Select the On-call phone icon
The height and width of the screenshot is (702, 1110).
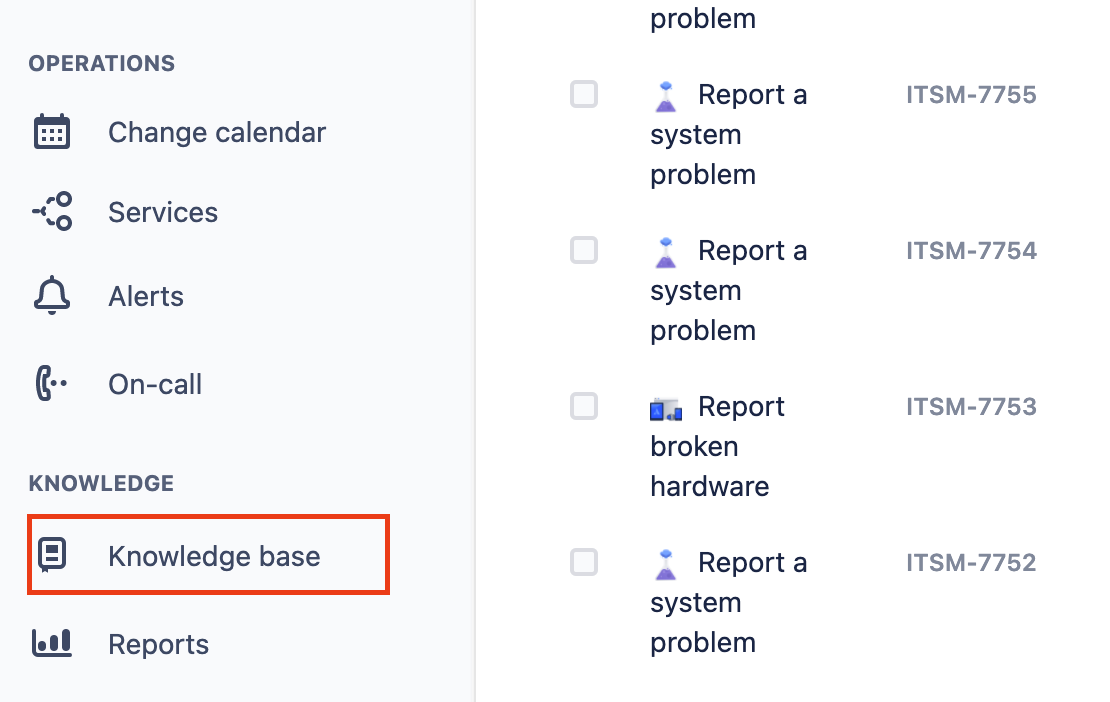point(51,383)
